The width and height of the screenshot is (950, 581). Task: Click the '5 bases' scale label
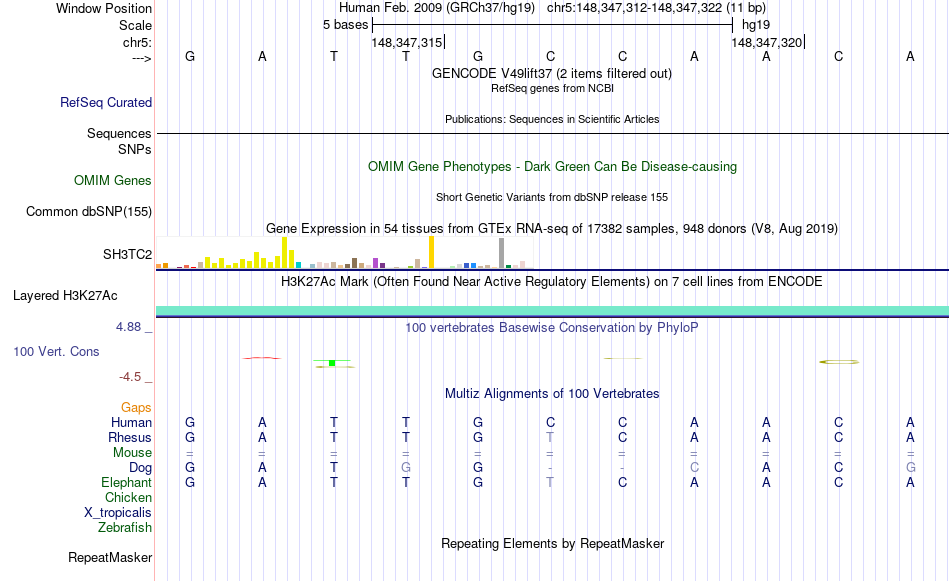(x=345, y=25)
